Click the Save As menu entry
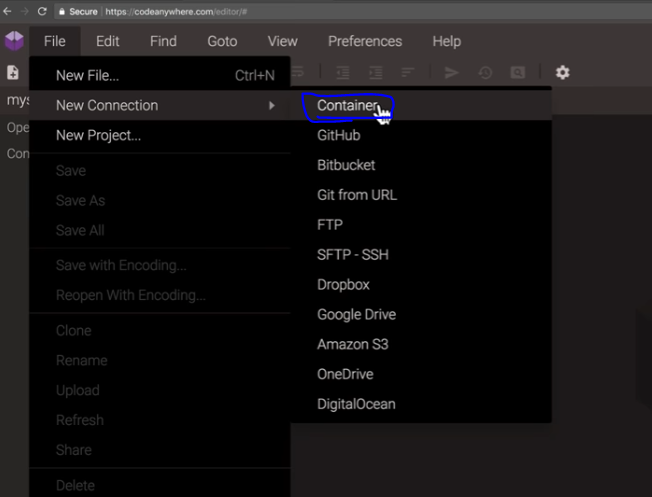The image size is (652, 497). (x=160, y=200)
